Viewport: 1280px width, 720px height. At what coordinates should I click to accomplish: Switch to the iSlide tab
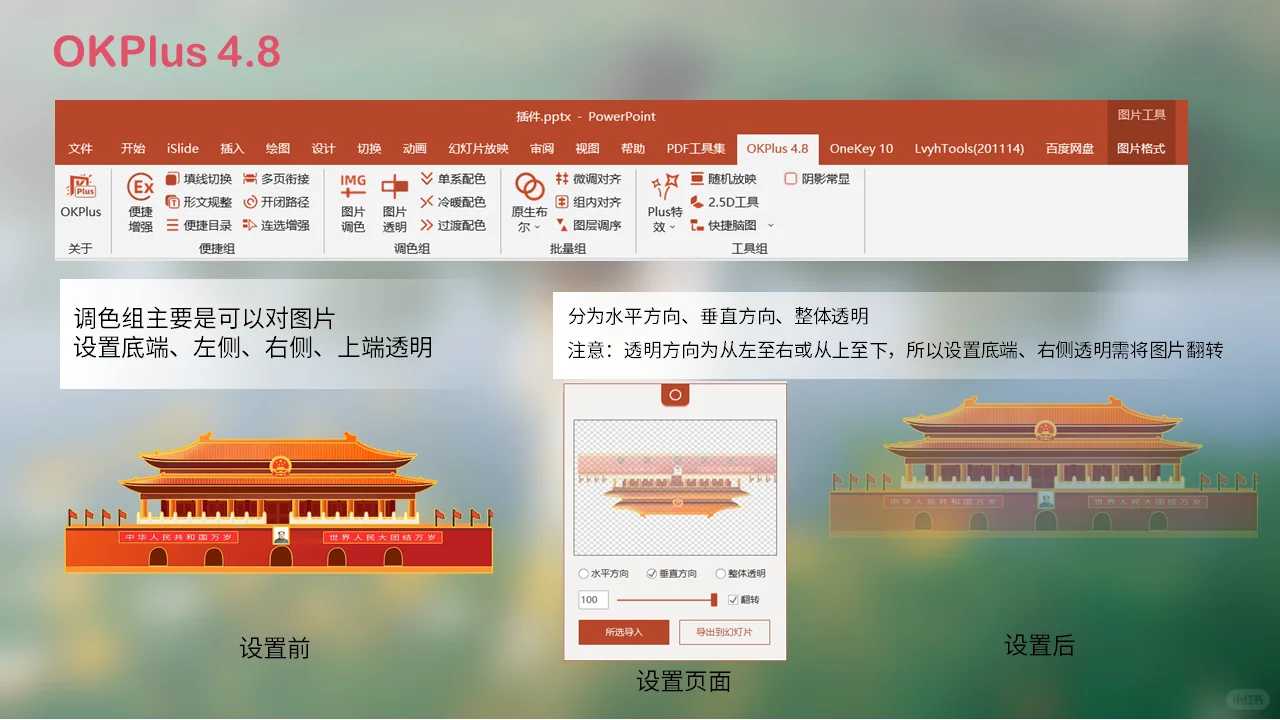183,149
